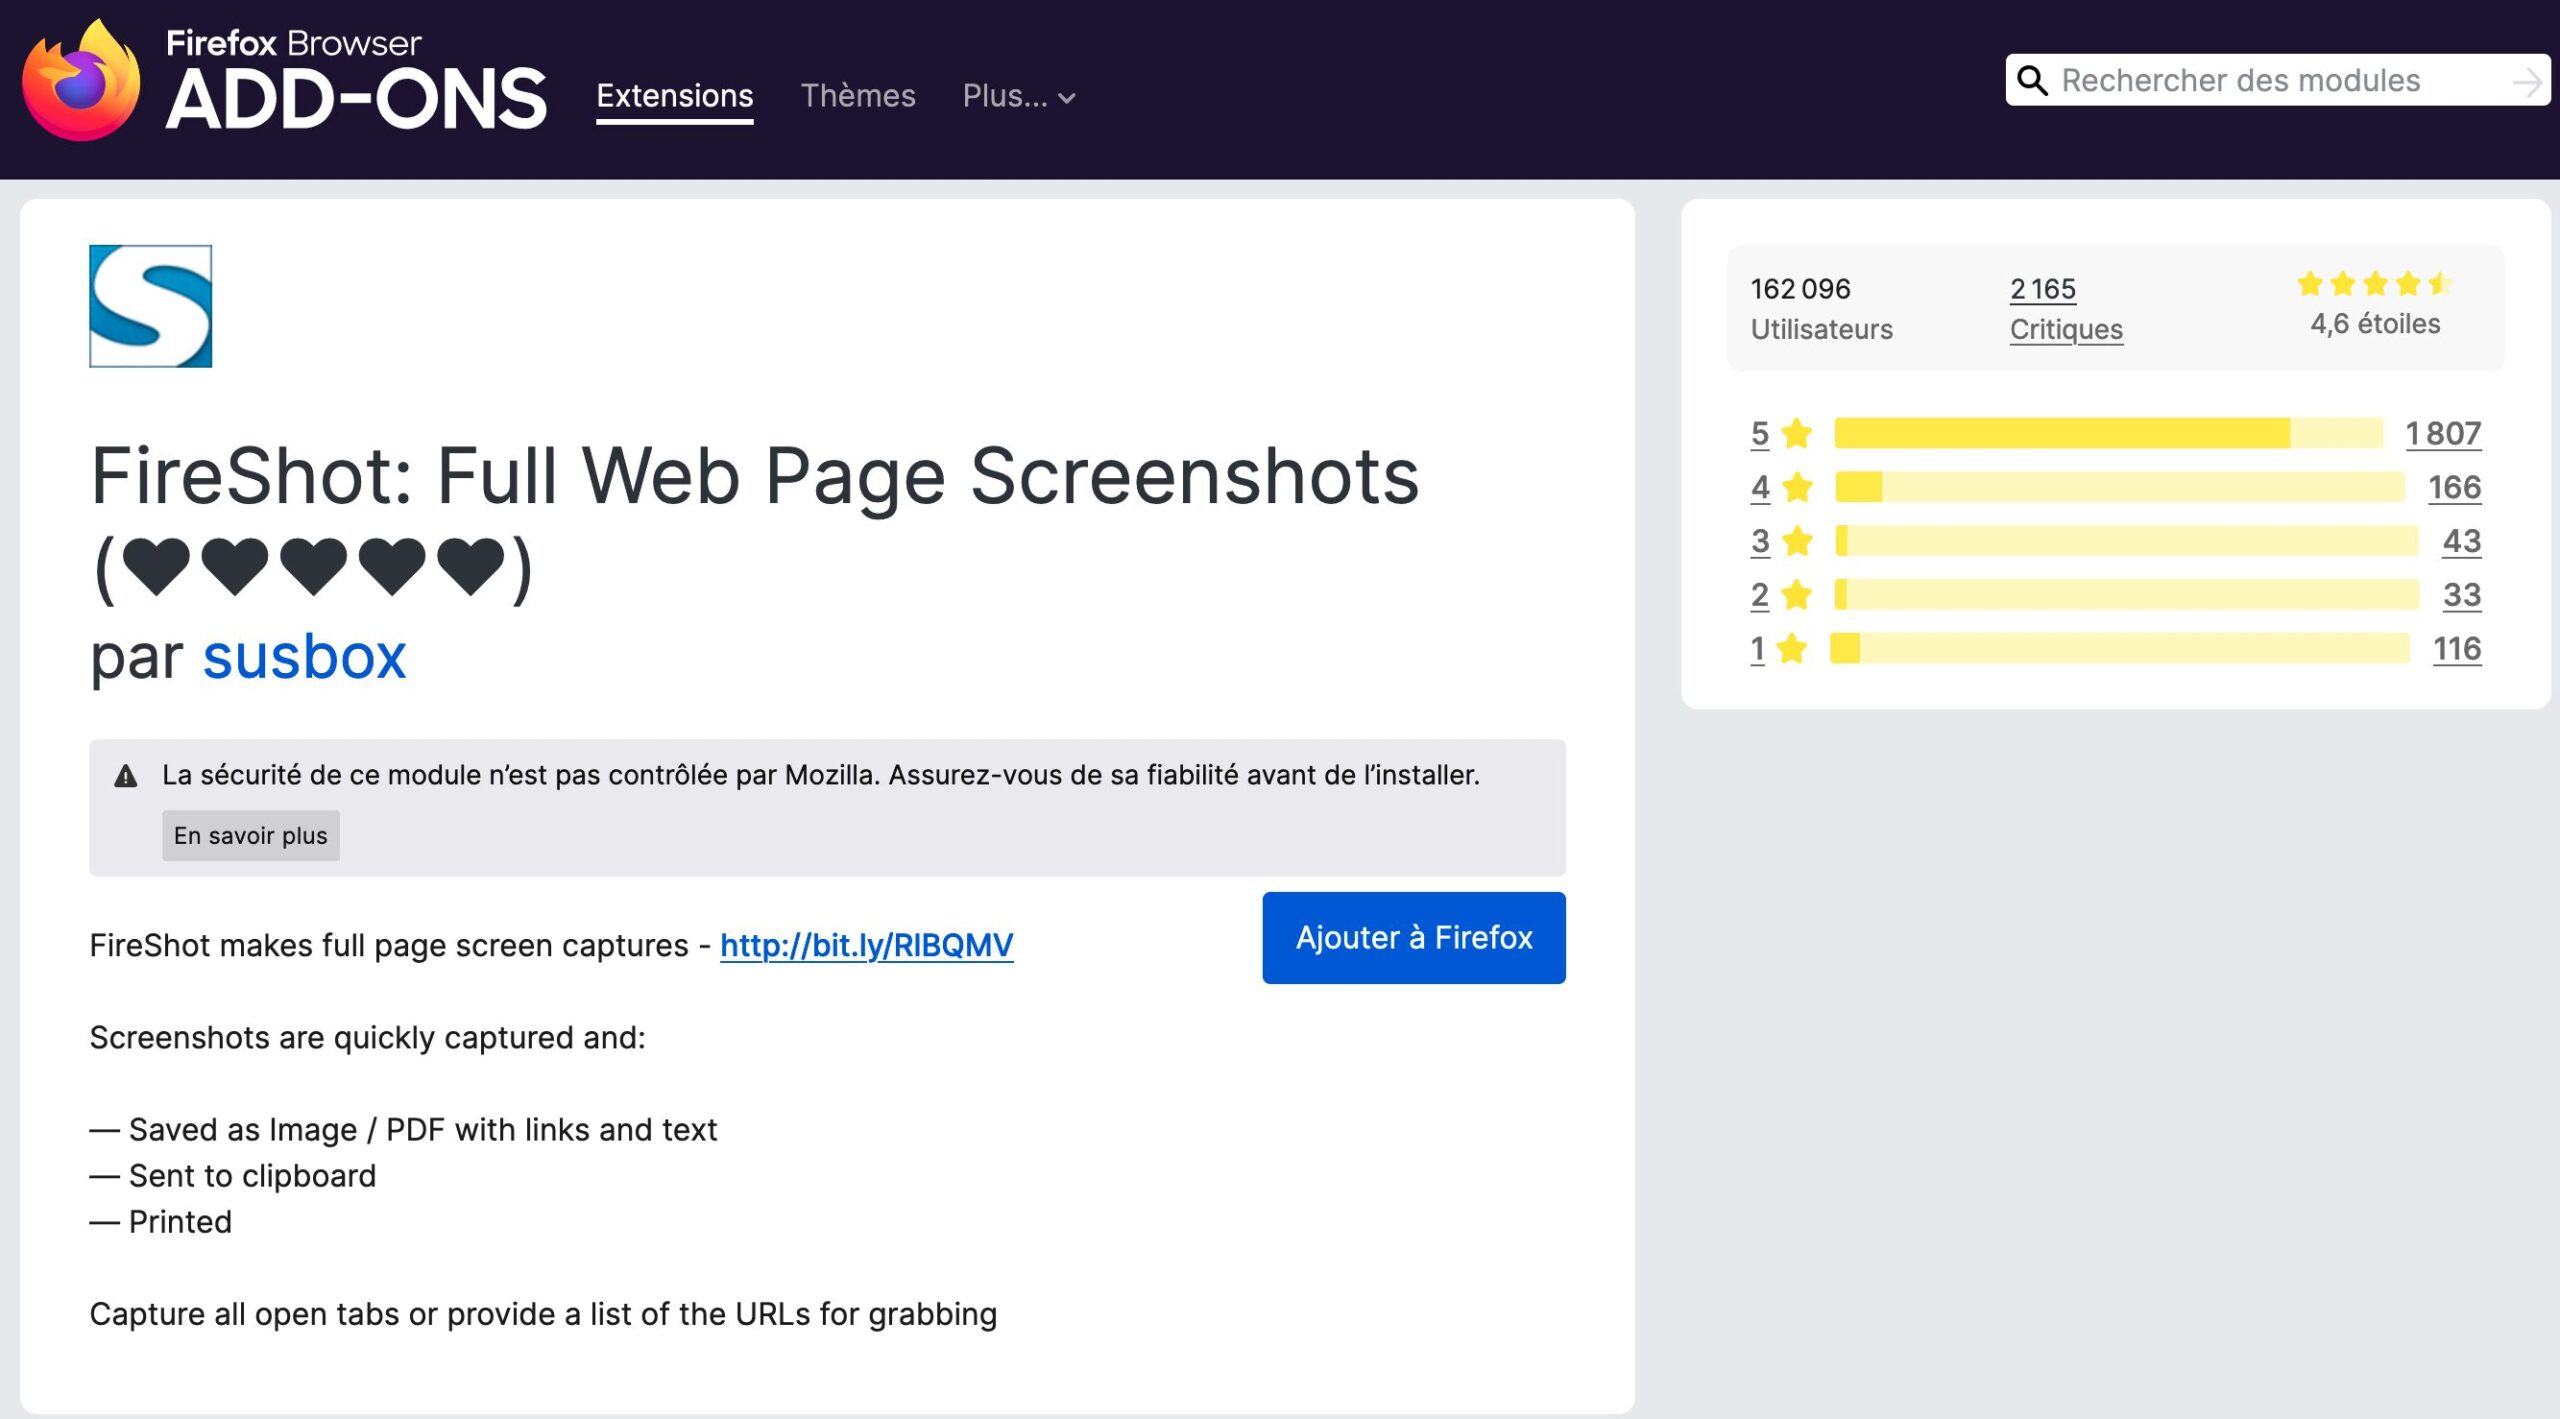Open the Thèmes tab
Image resolution: width=2560 pixels, height=1419 pixels.
(858, 96)
